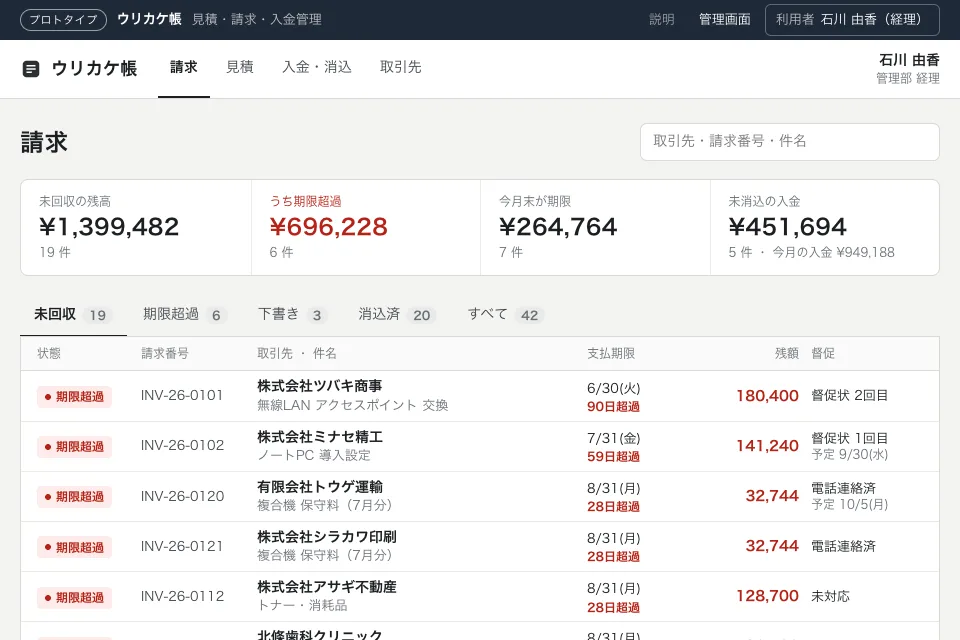Click the 督促状 1回目 reminder status
960x640 pixels.
850,438
